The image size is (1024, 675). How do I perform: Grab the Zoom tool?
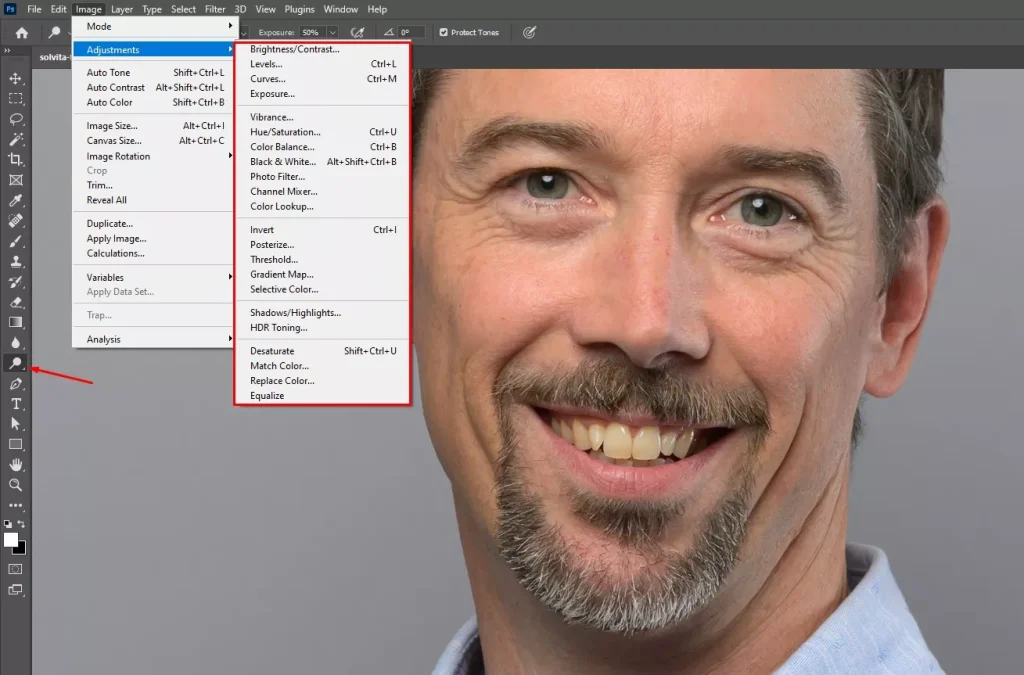click(x=14, y=484)
